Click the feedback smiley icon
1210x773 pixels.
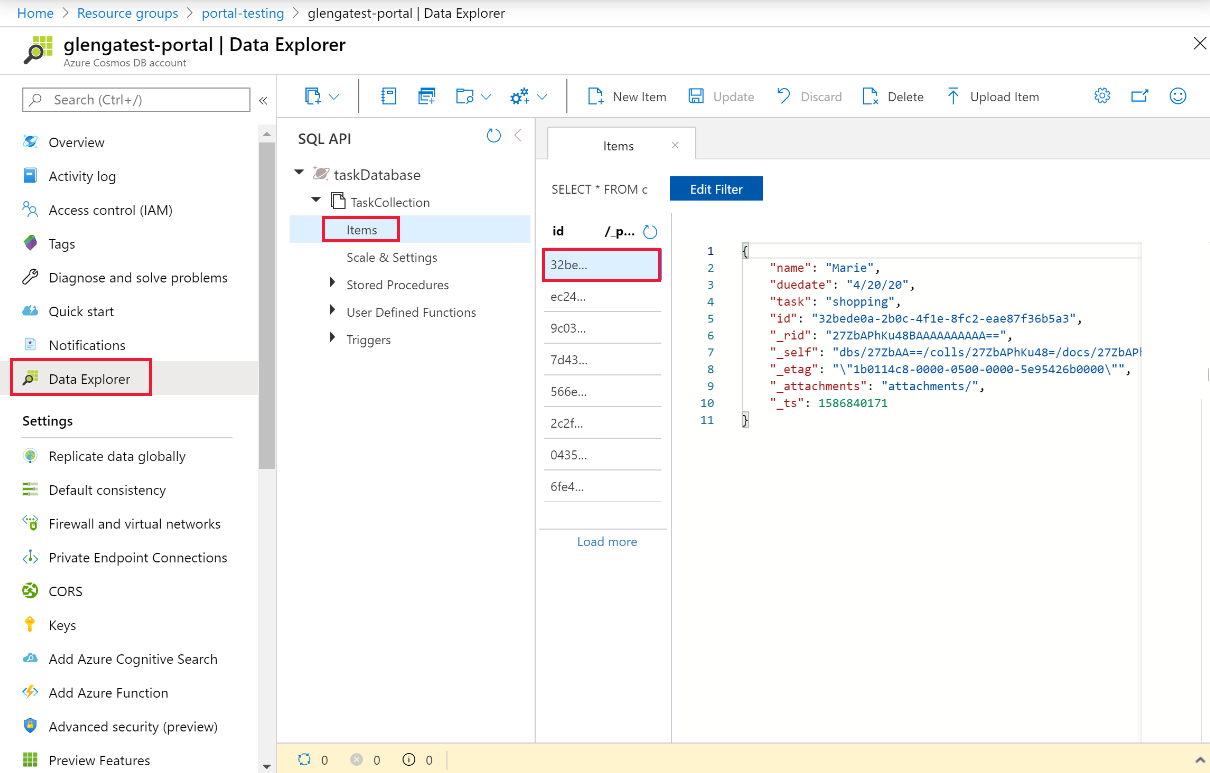[x=1178, y=96]
